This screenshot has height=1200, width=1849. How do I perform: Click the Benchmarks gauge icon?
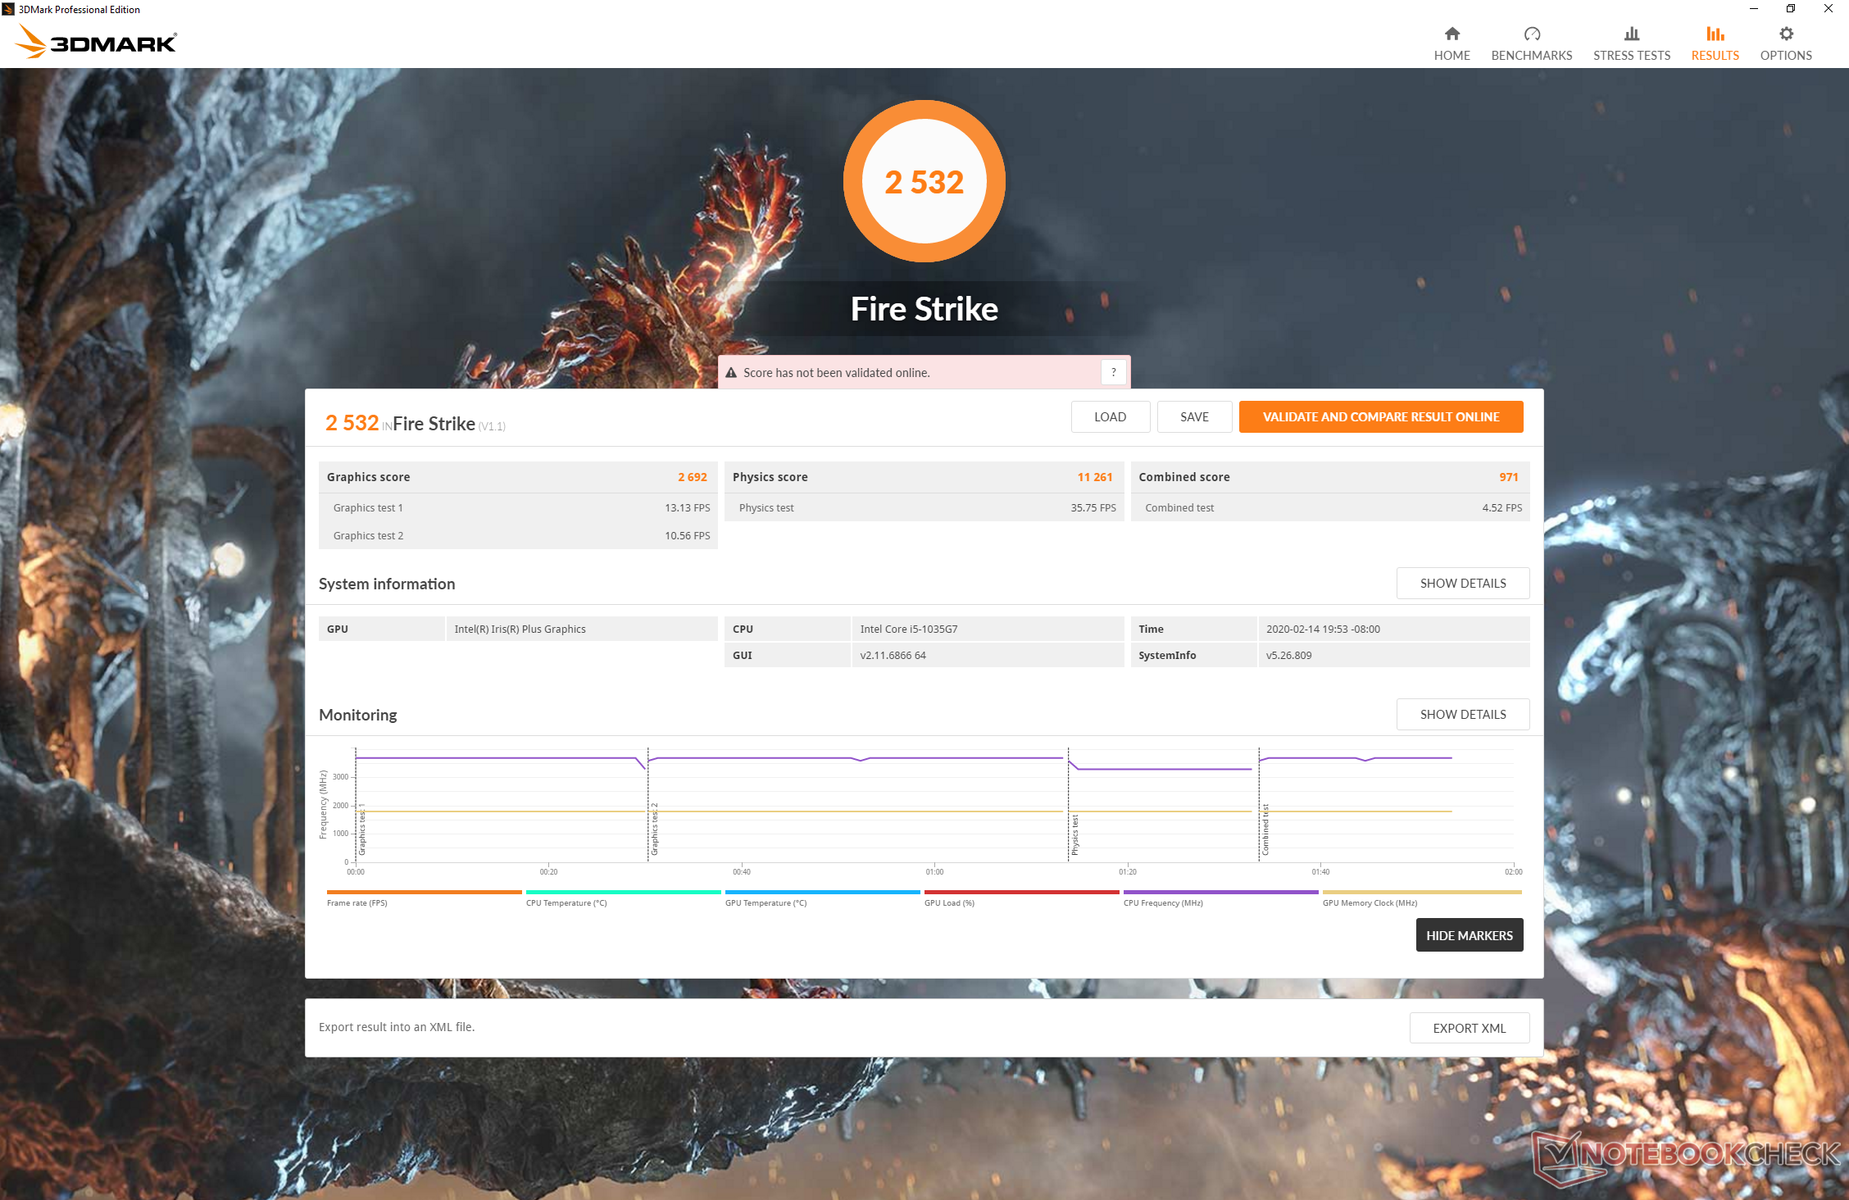(1531, 34)
